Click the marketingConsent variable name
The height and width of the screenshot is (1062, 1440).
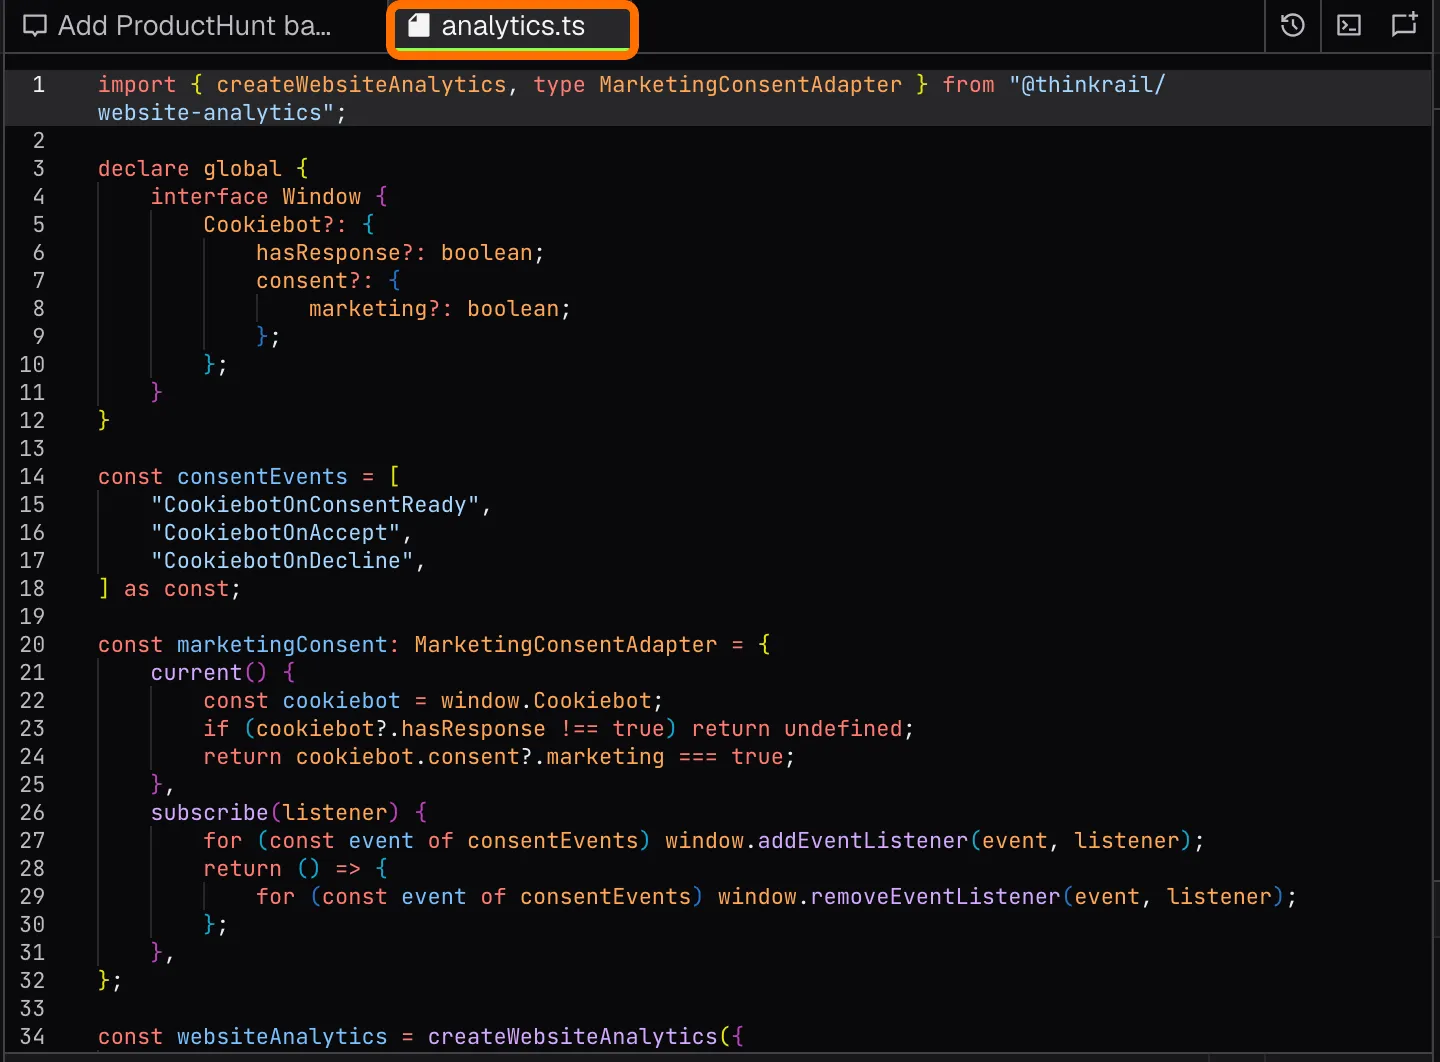[x=281, y=645]
